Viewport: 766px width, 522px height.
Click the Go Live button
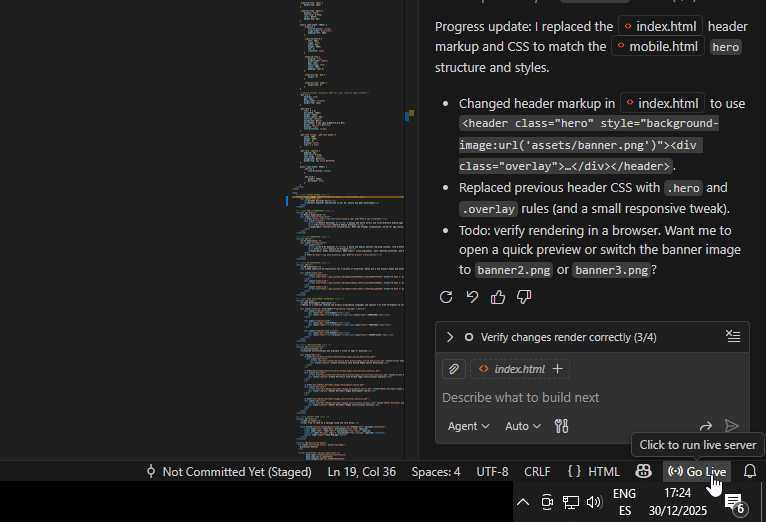point(697,471)
